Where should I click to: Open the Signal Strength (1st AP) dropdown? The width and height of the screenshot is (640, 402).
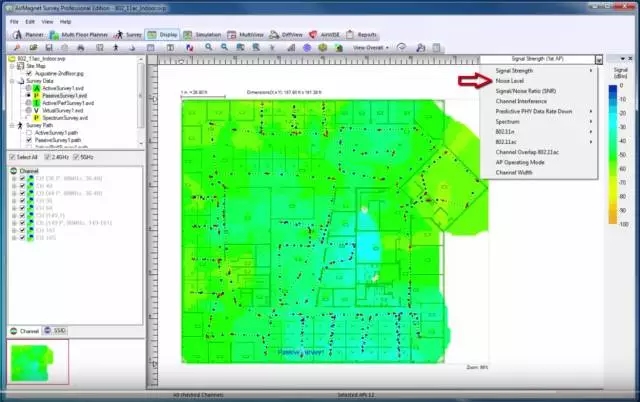click(x=541, y=60)
